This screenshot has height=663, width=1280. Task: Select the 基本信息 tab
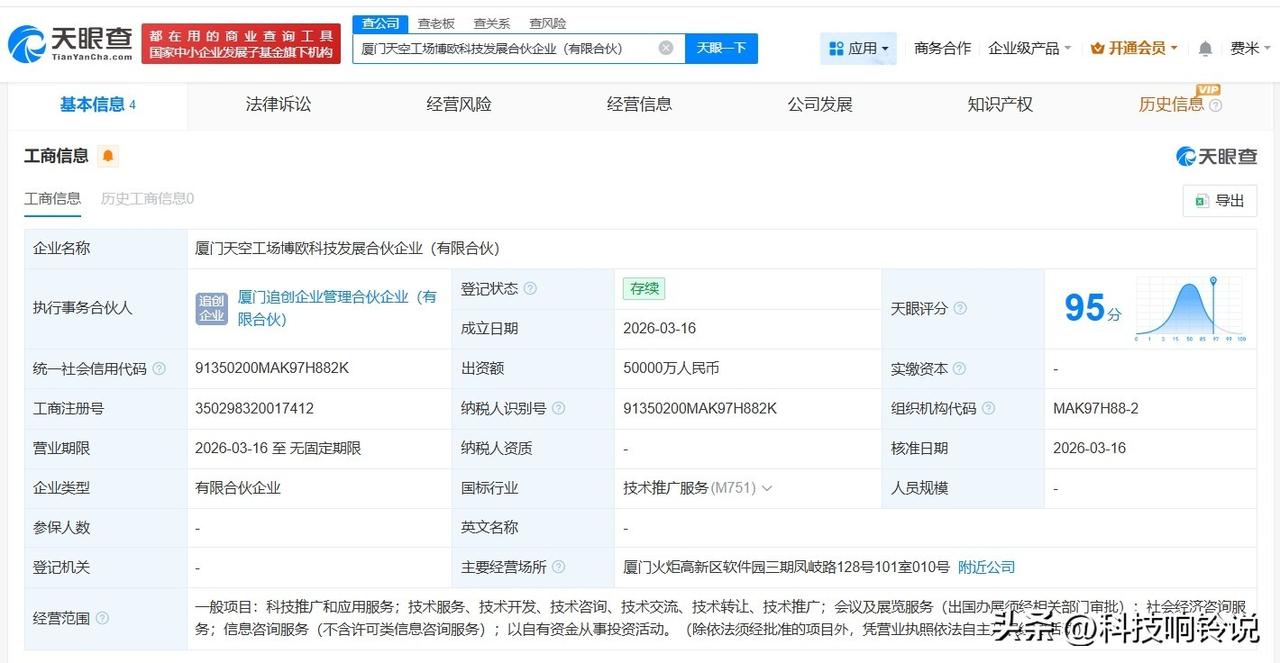[x=97, y=105]
